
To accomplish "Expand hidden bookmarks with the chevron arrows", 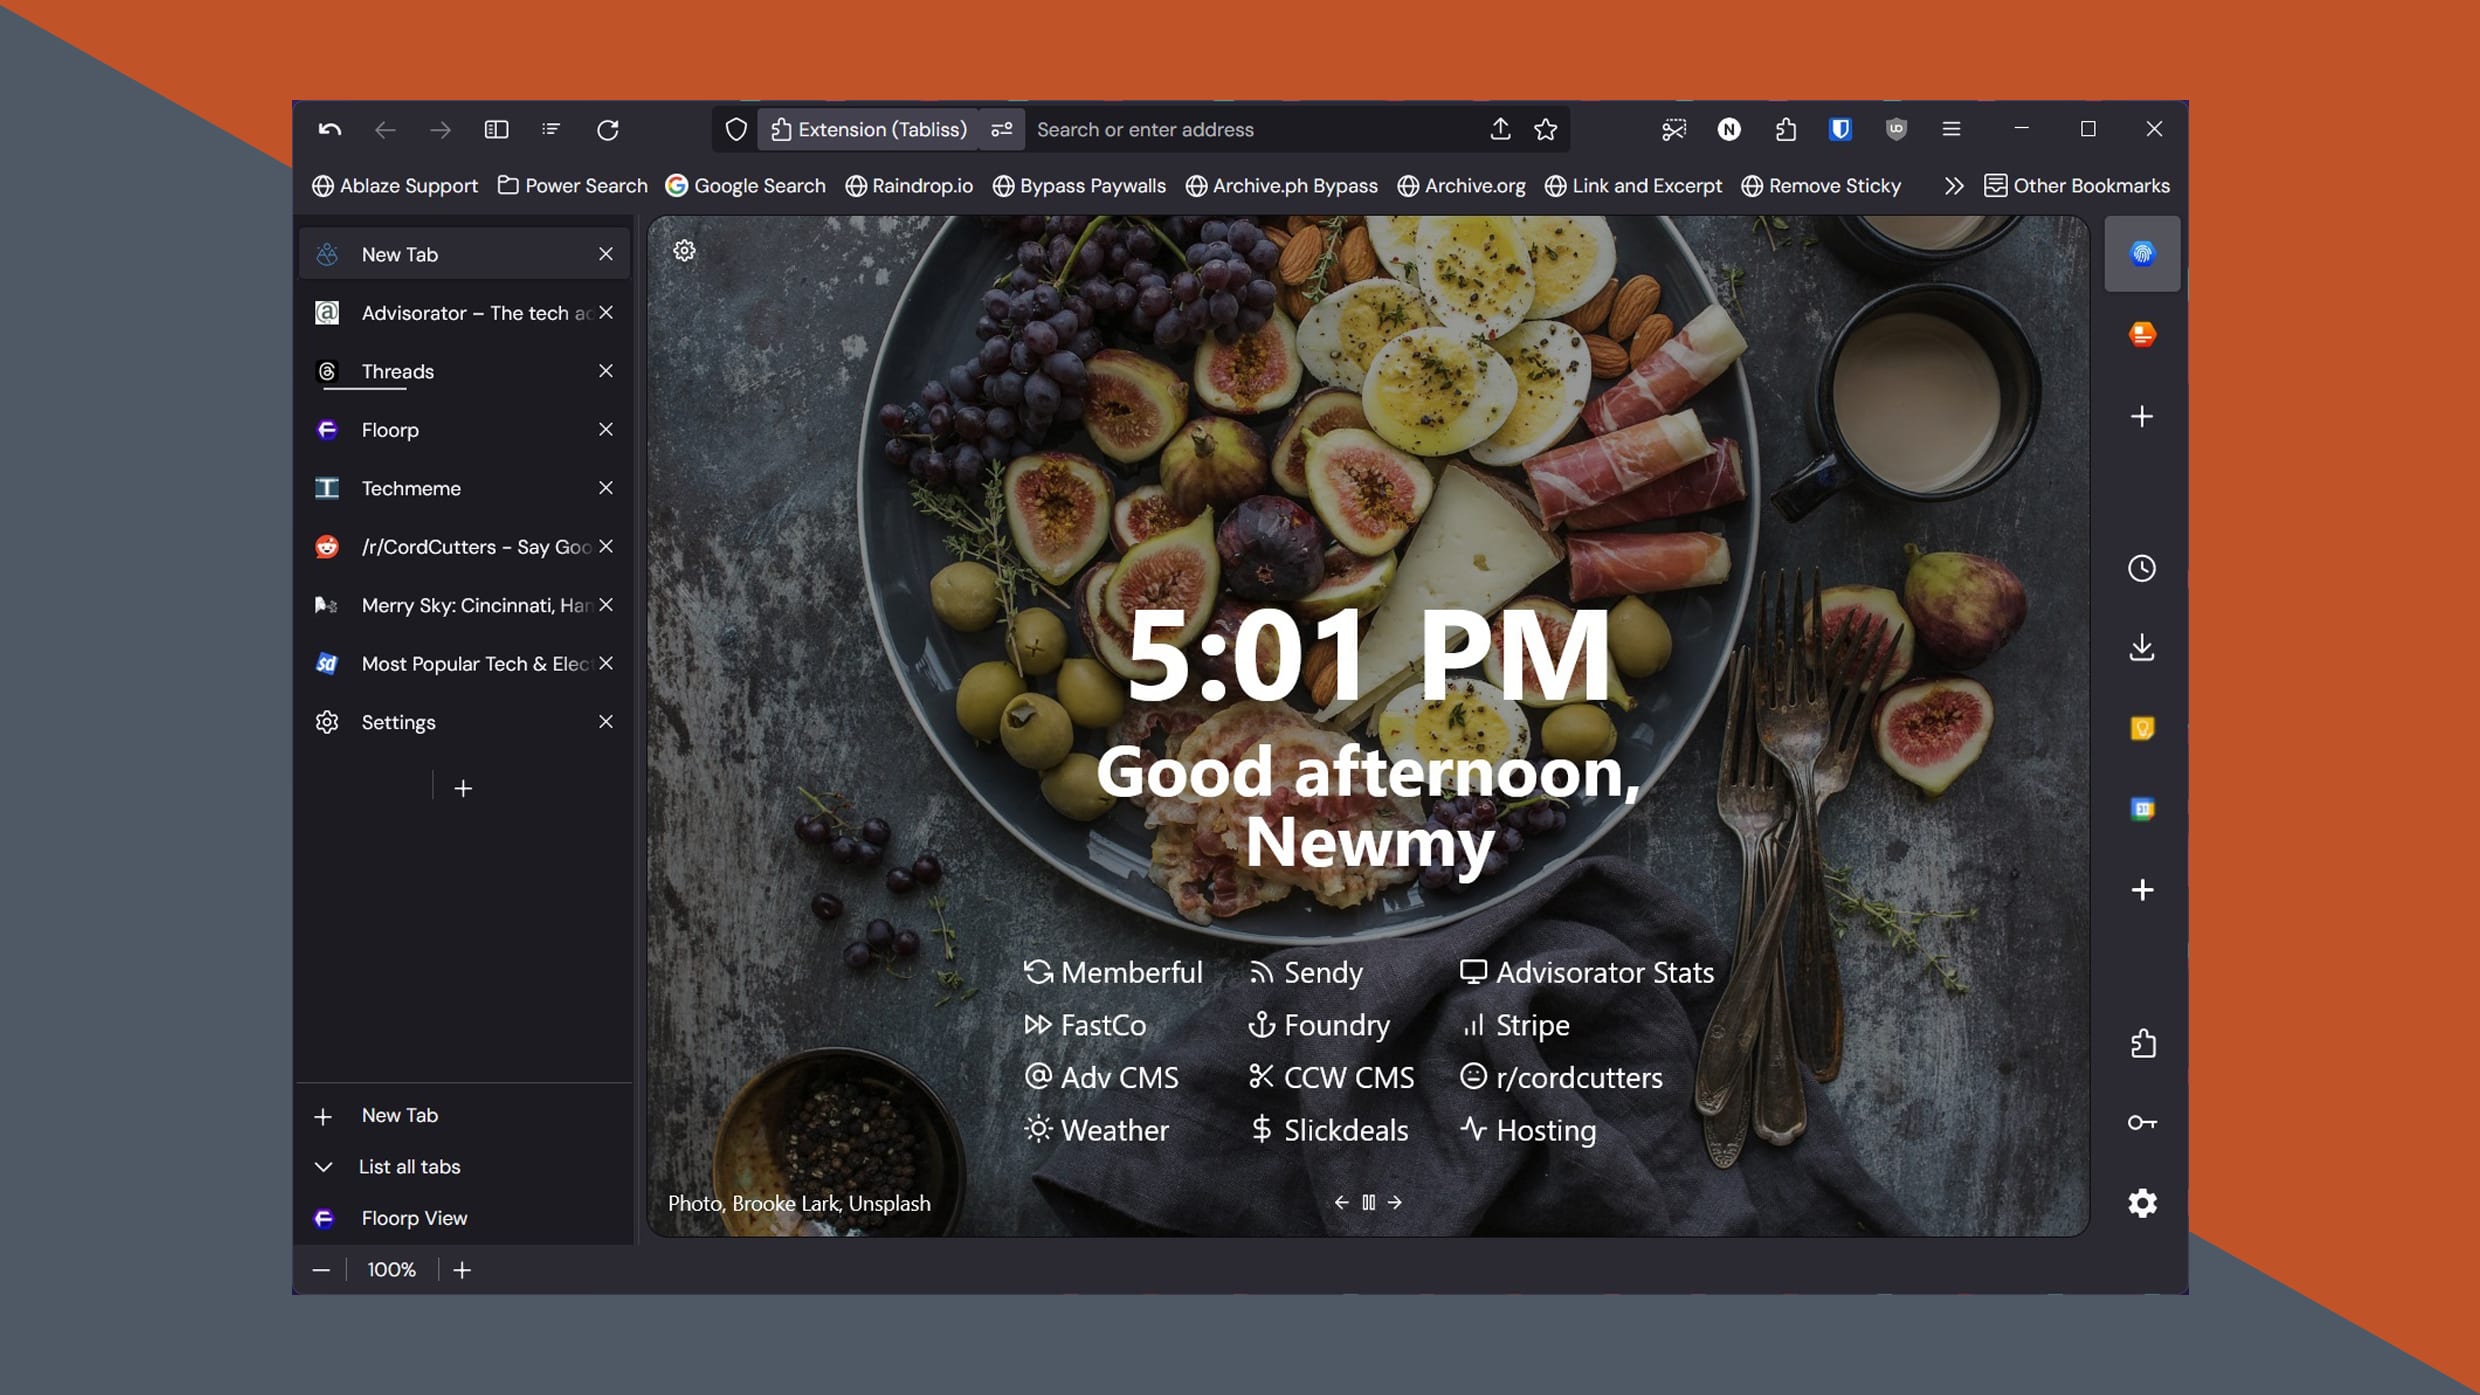I will coord(1952,186).
